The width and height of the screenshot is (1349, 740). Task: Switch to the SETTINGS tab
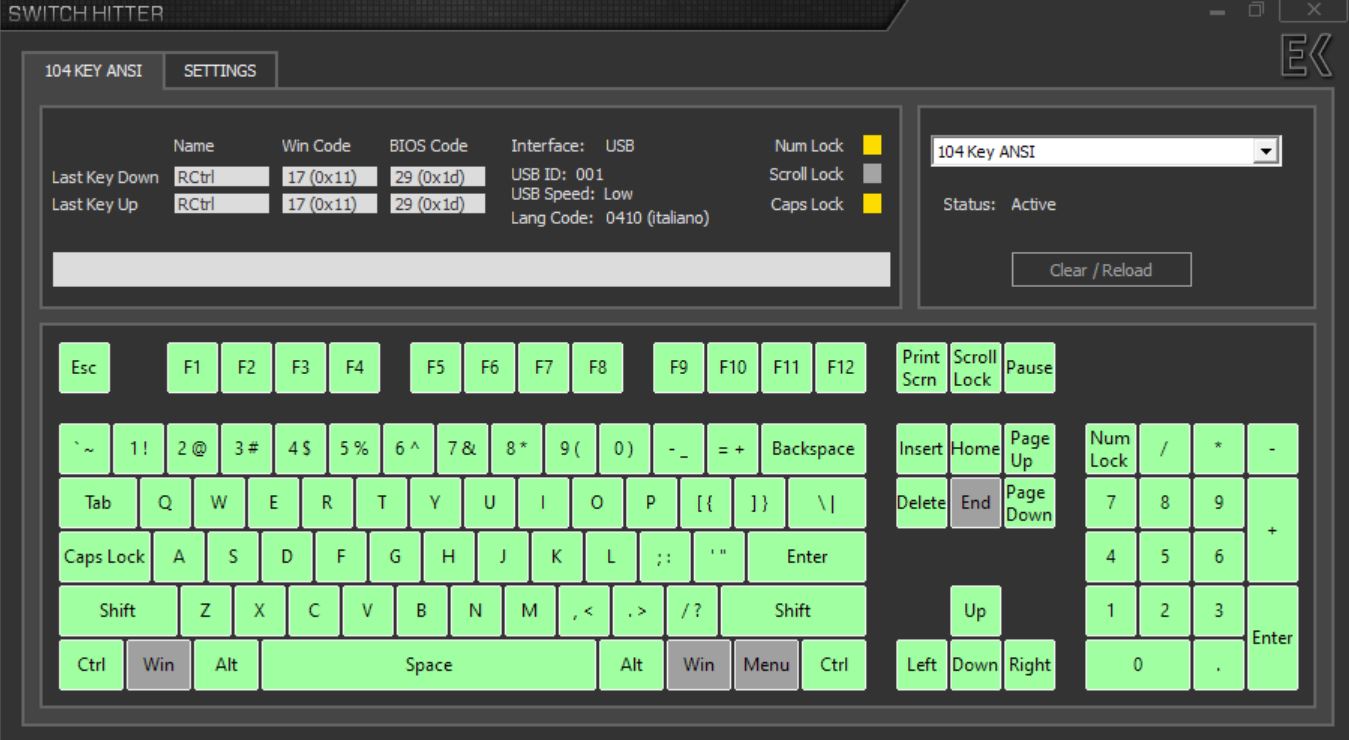point(220,71)
